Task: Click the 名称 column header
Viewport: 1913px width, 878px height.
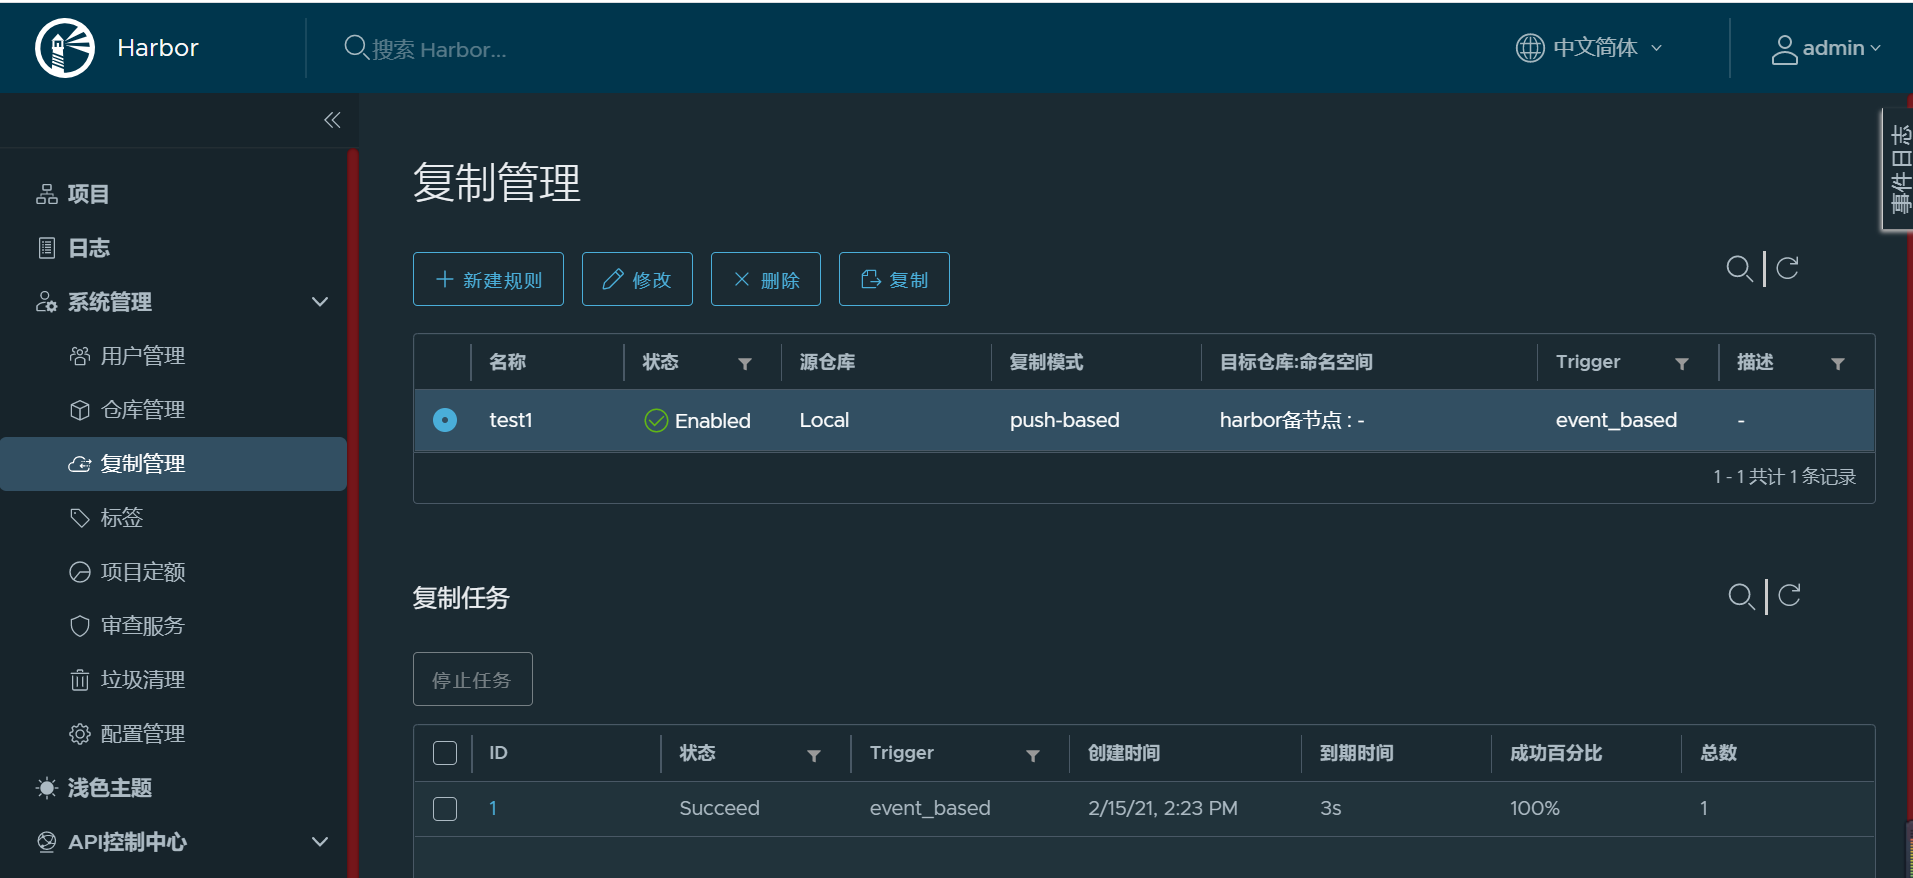Action: click(x=508, y=362)
